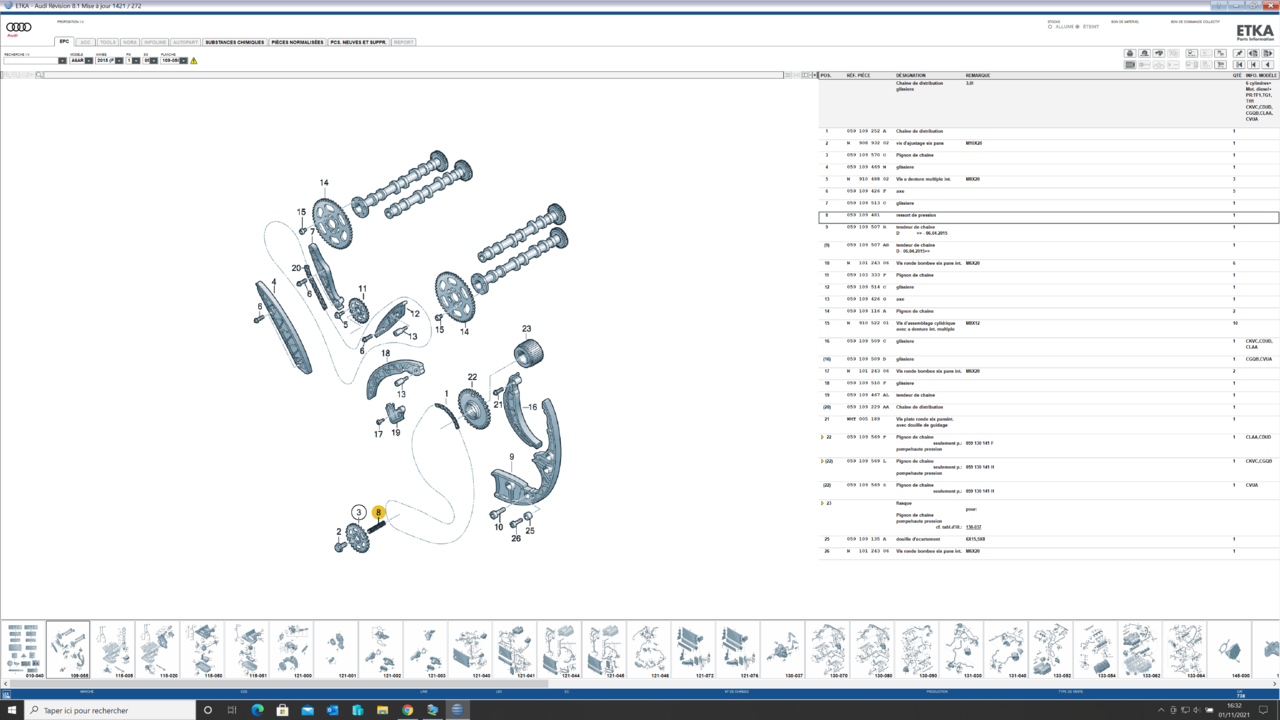The width and height of the screenshot is (1280, 720).
Task: Click the print icon in the toolbar
Action: (1130, 54)
